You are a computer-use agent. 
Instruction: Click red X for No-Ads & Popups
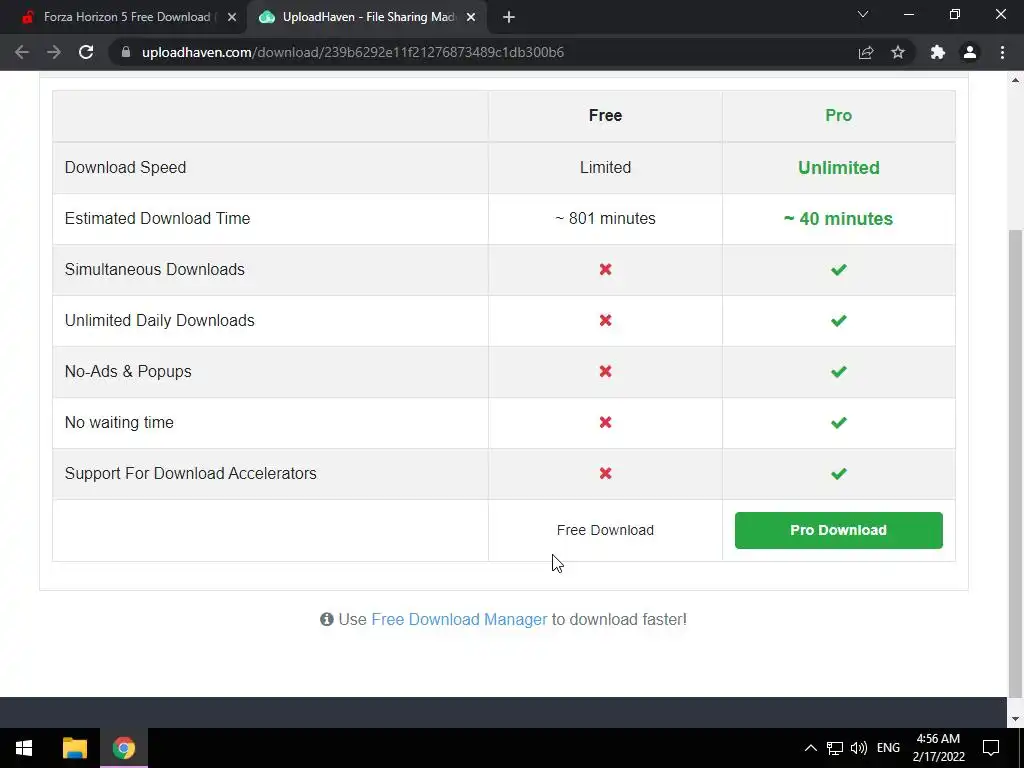coord(605,371)
